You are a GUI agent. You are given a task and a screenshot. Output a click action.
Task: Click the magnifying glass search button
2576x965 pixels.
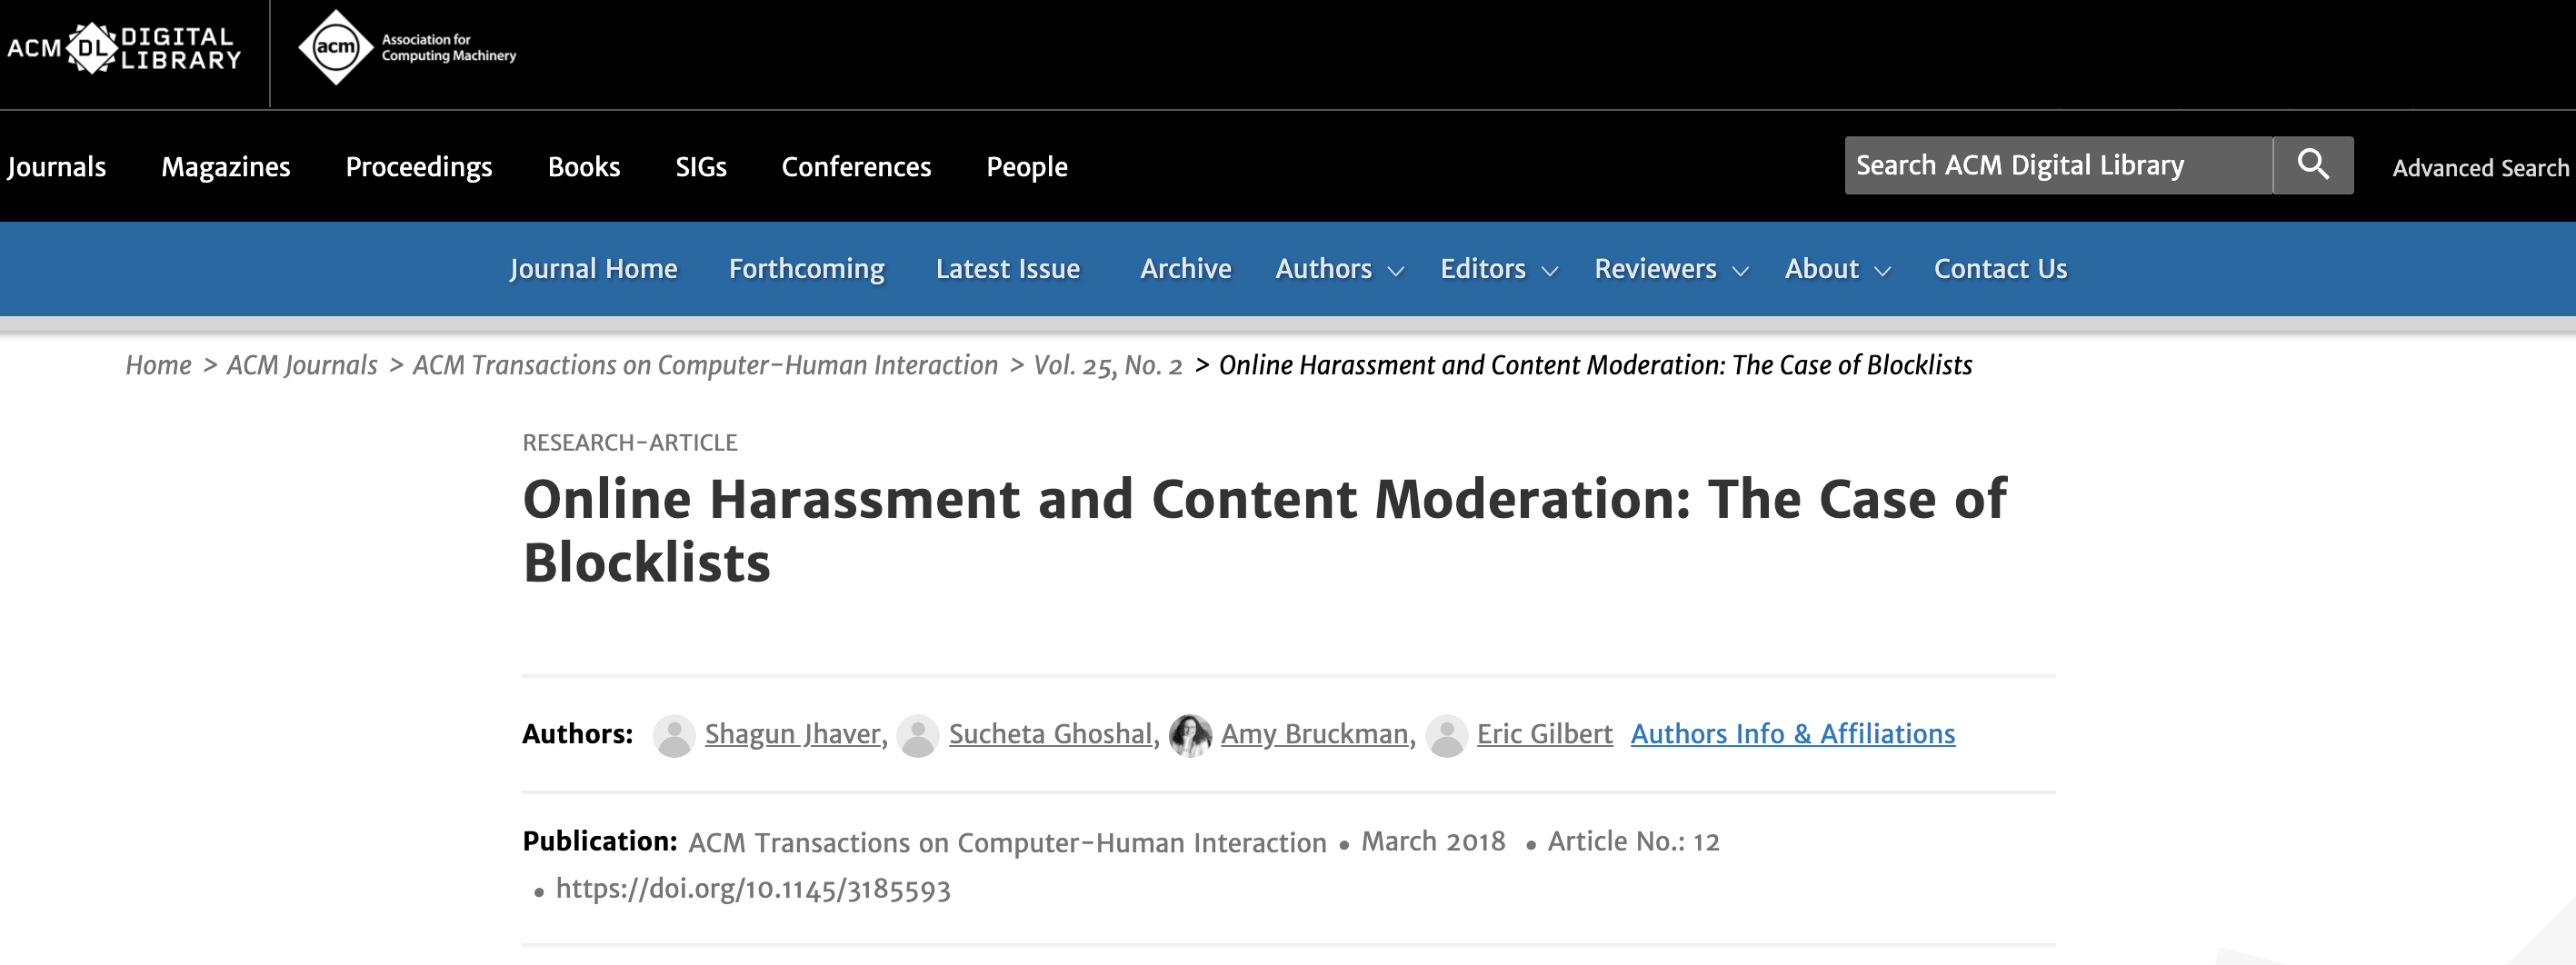[x=2313, y=165]
